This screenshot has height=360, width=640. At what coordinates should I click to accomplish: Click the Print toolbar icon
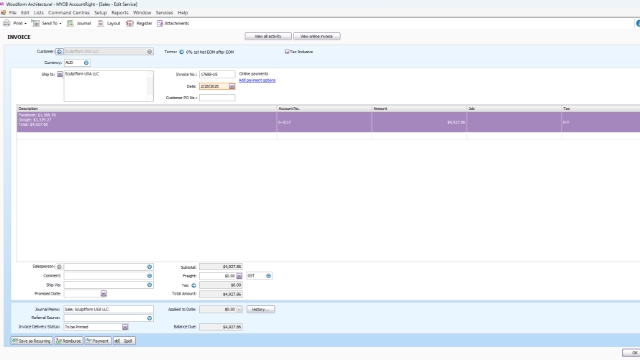[7, 23]
